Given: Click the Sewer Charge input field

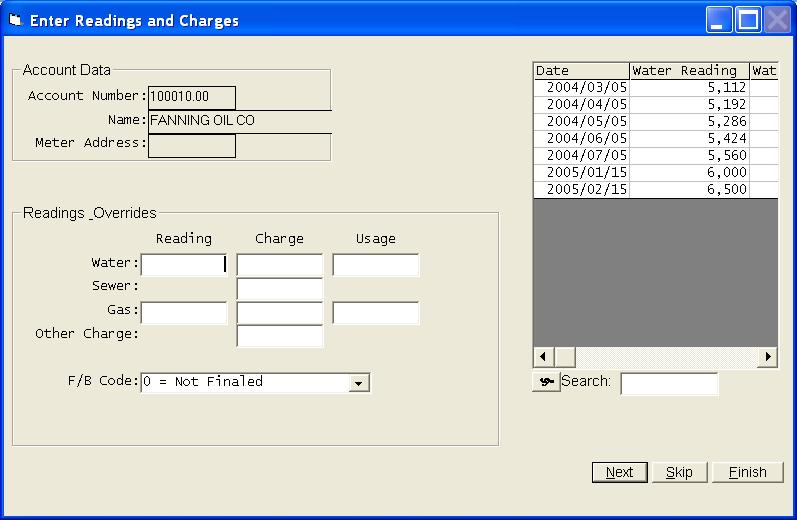Looking at the screenshot, I should pyautogui.click(x=280, y=289).
